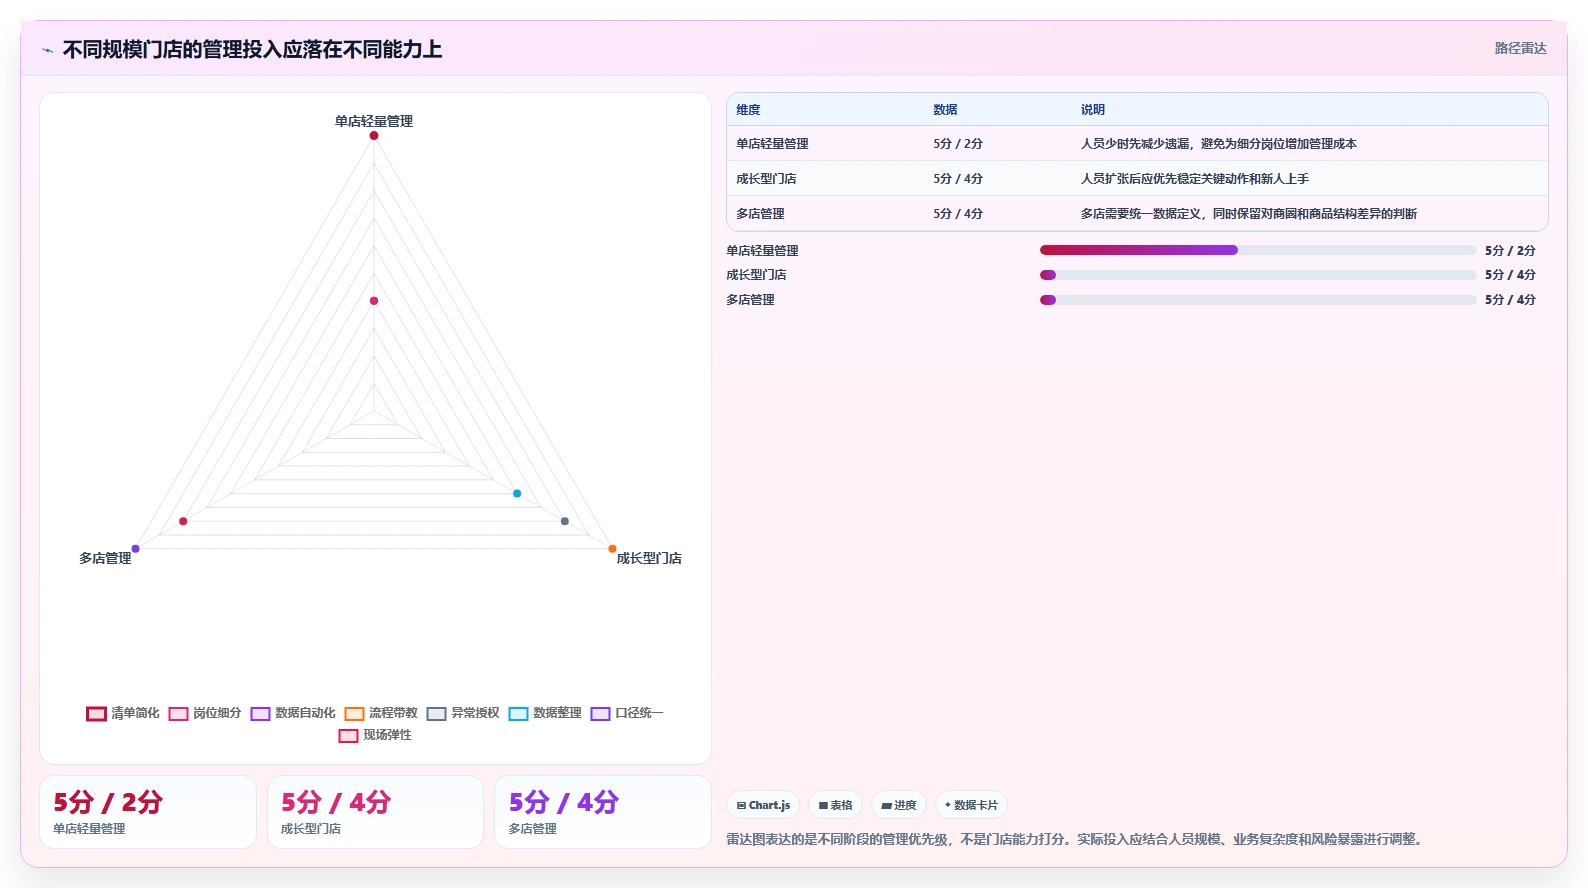1588x888 pixels.
Task: Toggle the 流程带教 legend series
Action: point(381,713)
